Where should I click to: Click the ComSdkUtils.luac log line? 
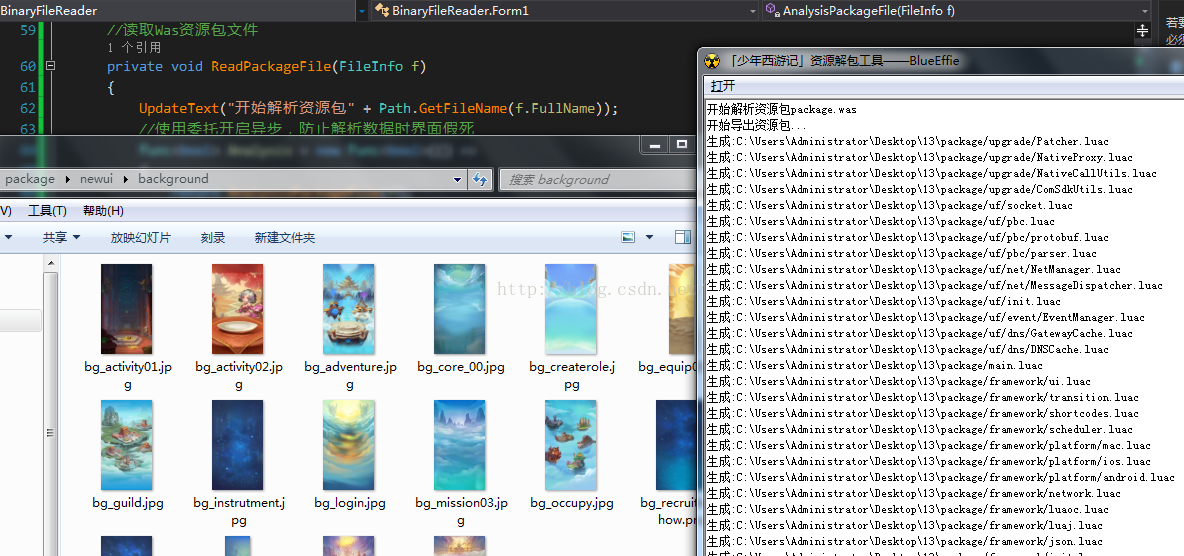tap(920, 190)
